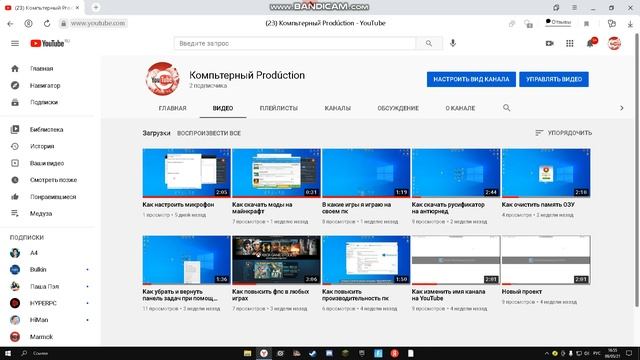Click УПРАВЛЯТЬ ВИДЕО button

[554, 79]
